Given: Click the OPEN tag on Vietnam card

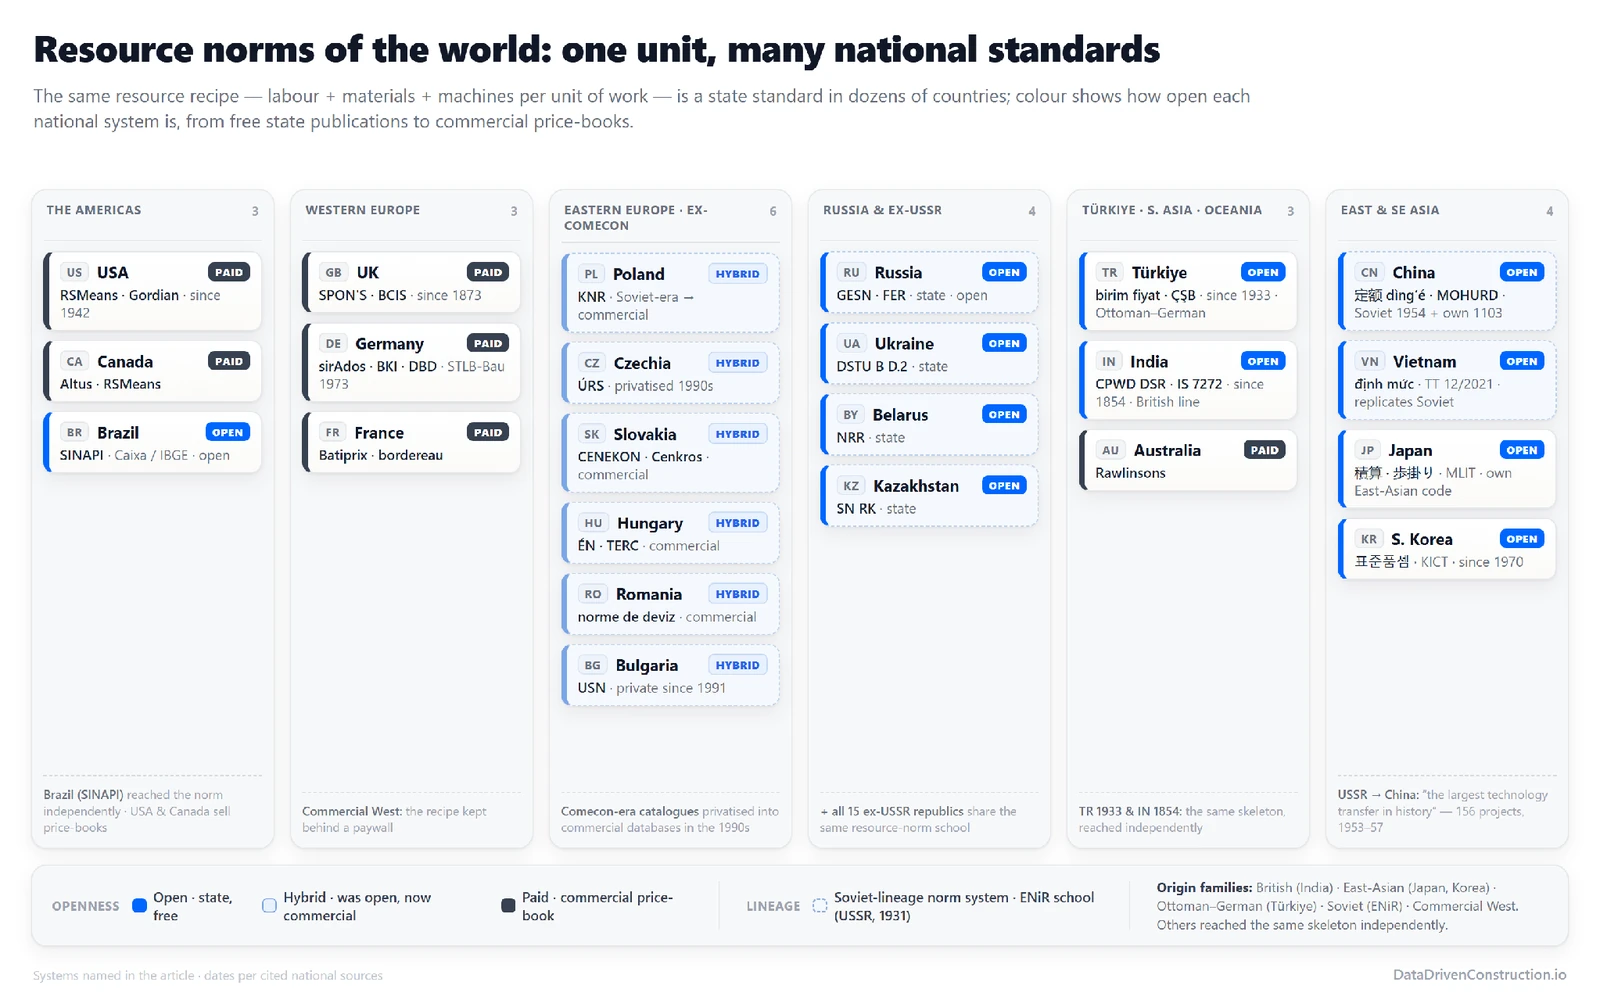Looking at the screenshot, I should [1522, 361].
